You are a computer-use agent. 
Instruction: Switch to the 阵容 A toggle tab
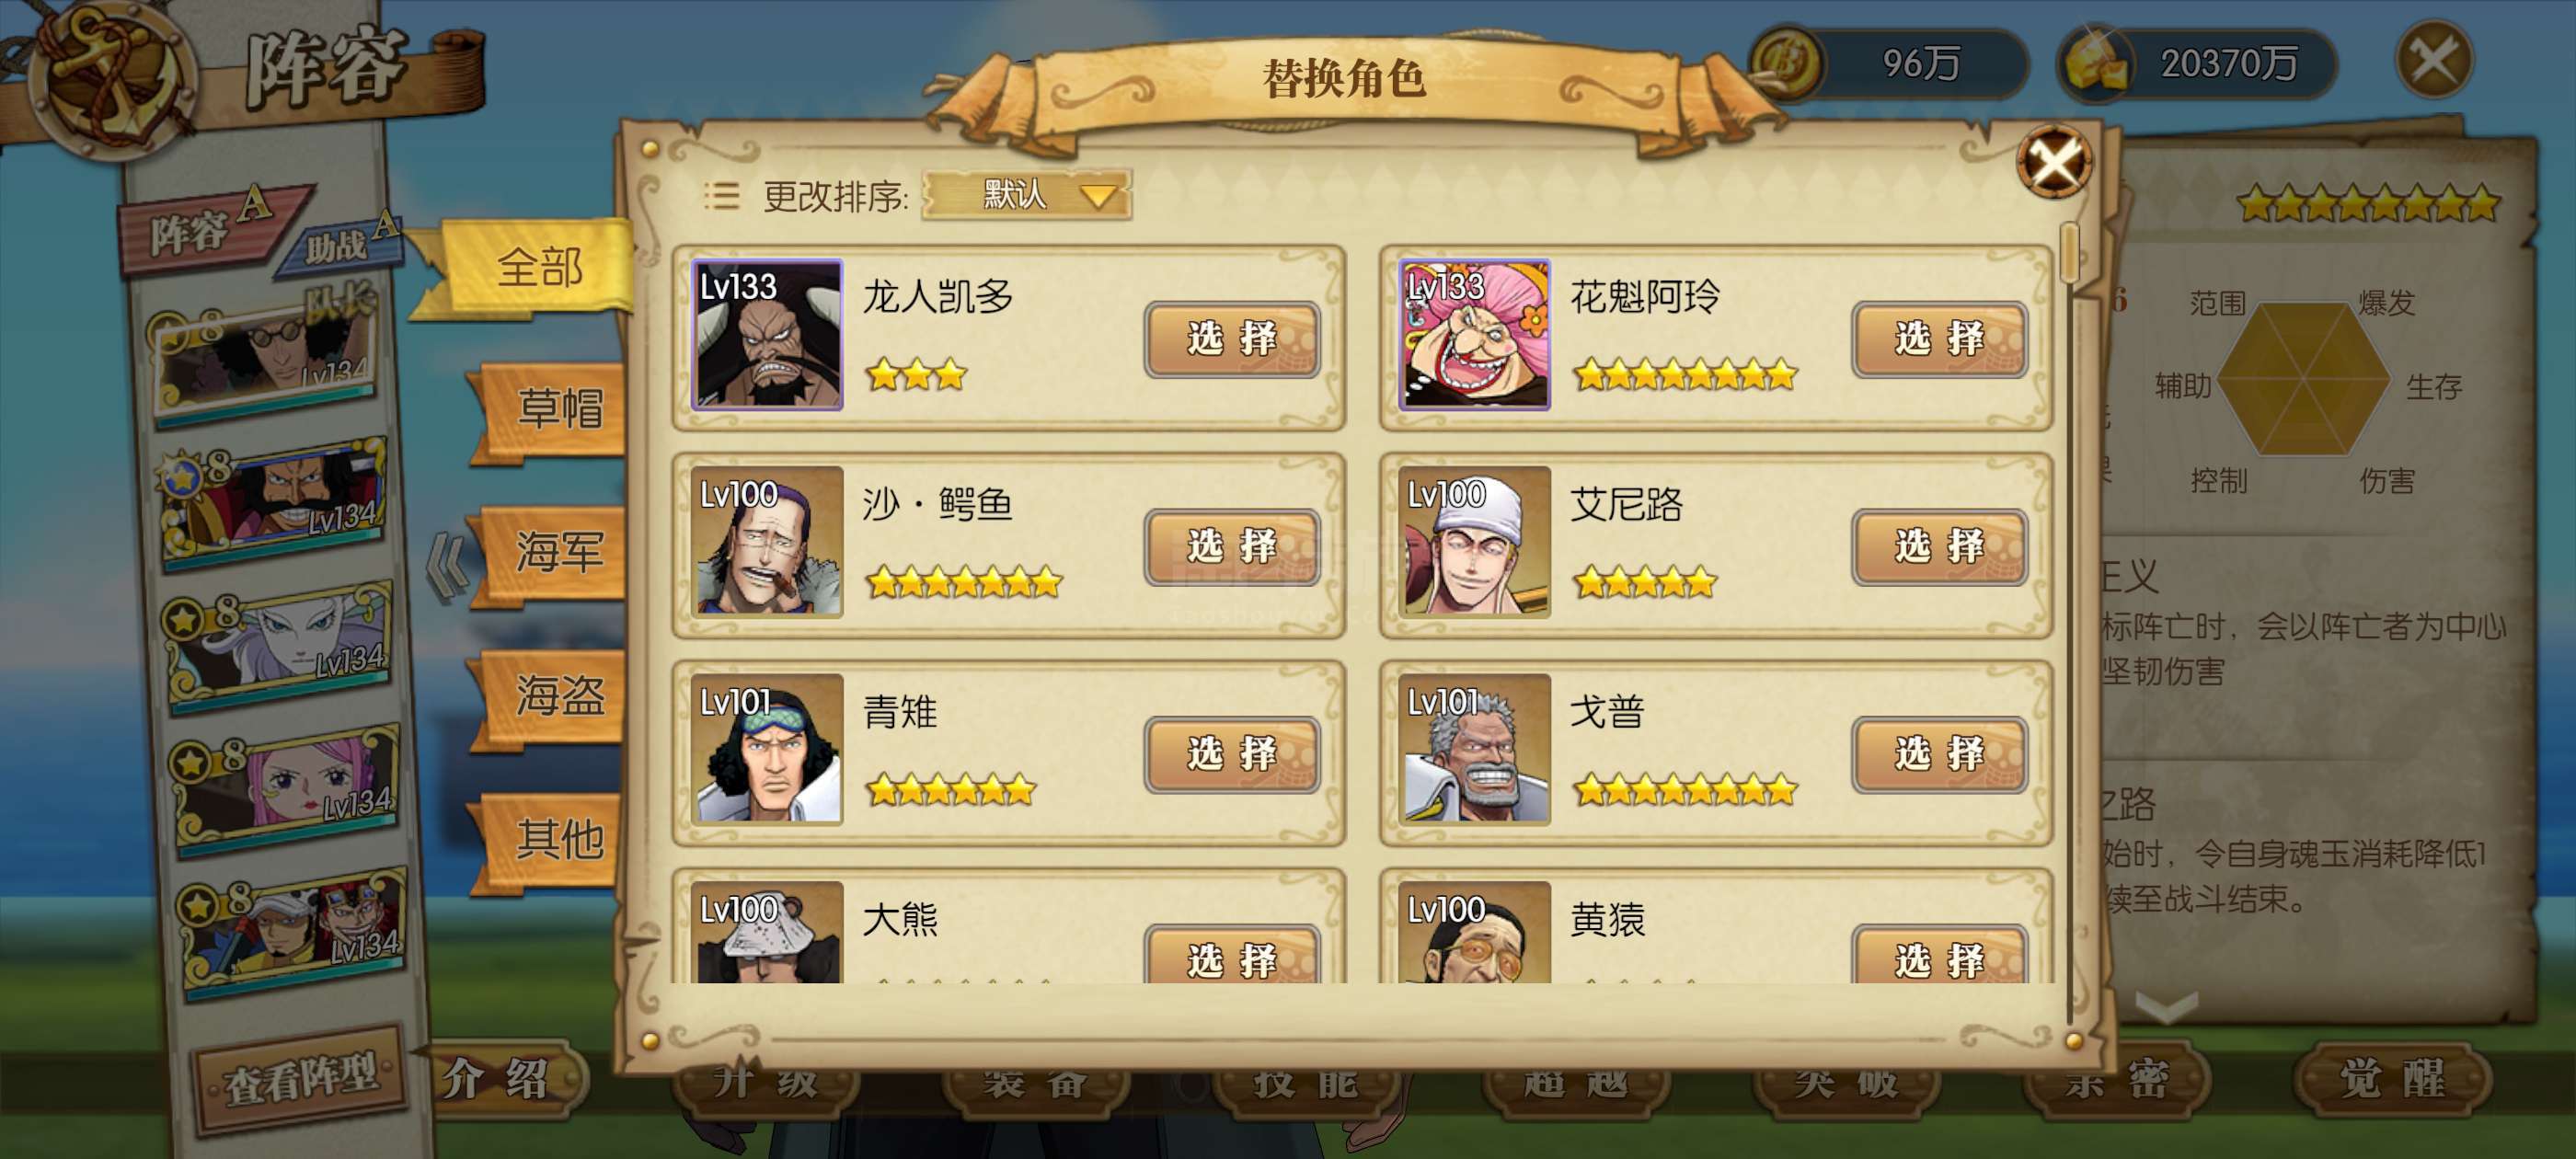211,229
